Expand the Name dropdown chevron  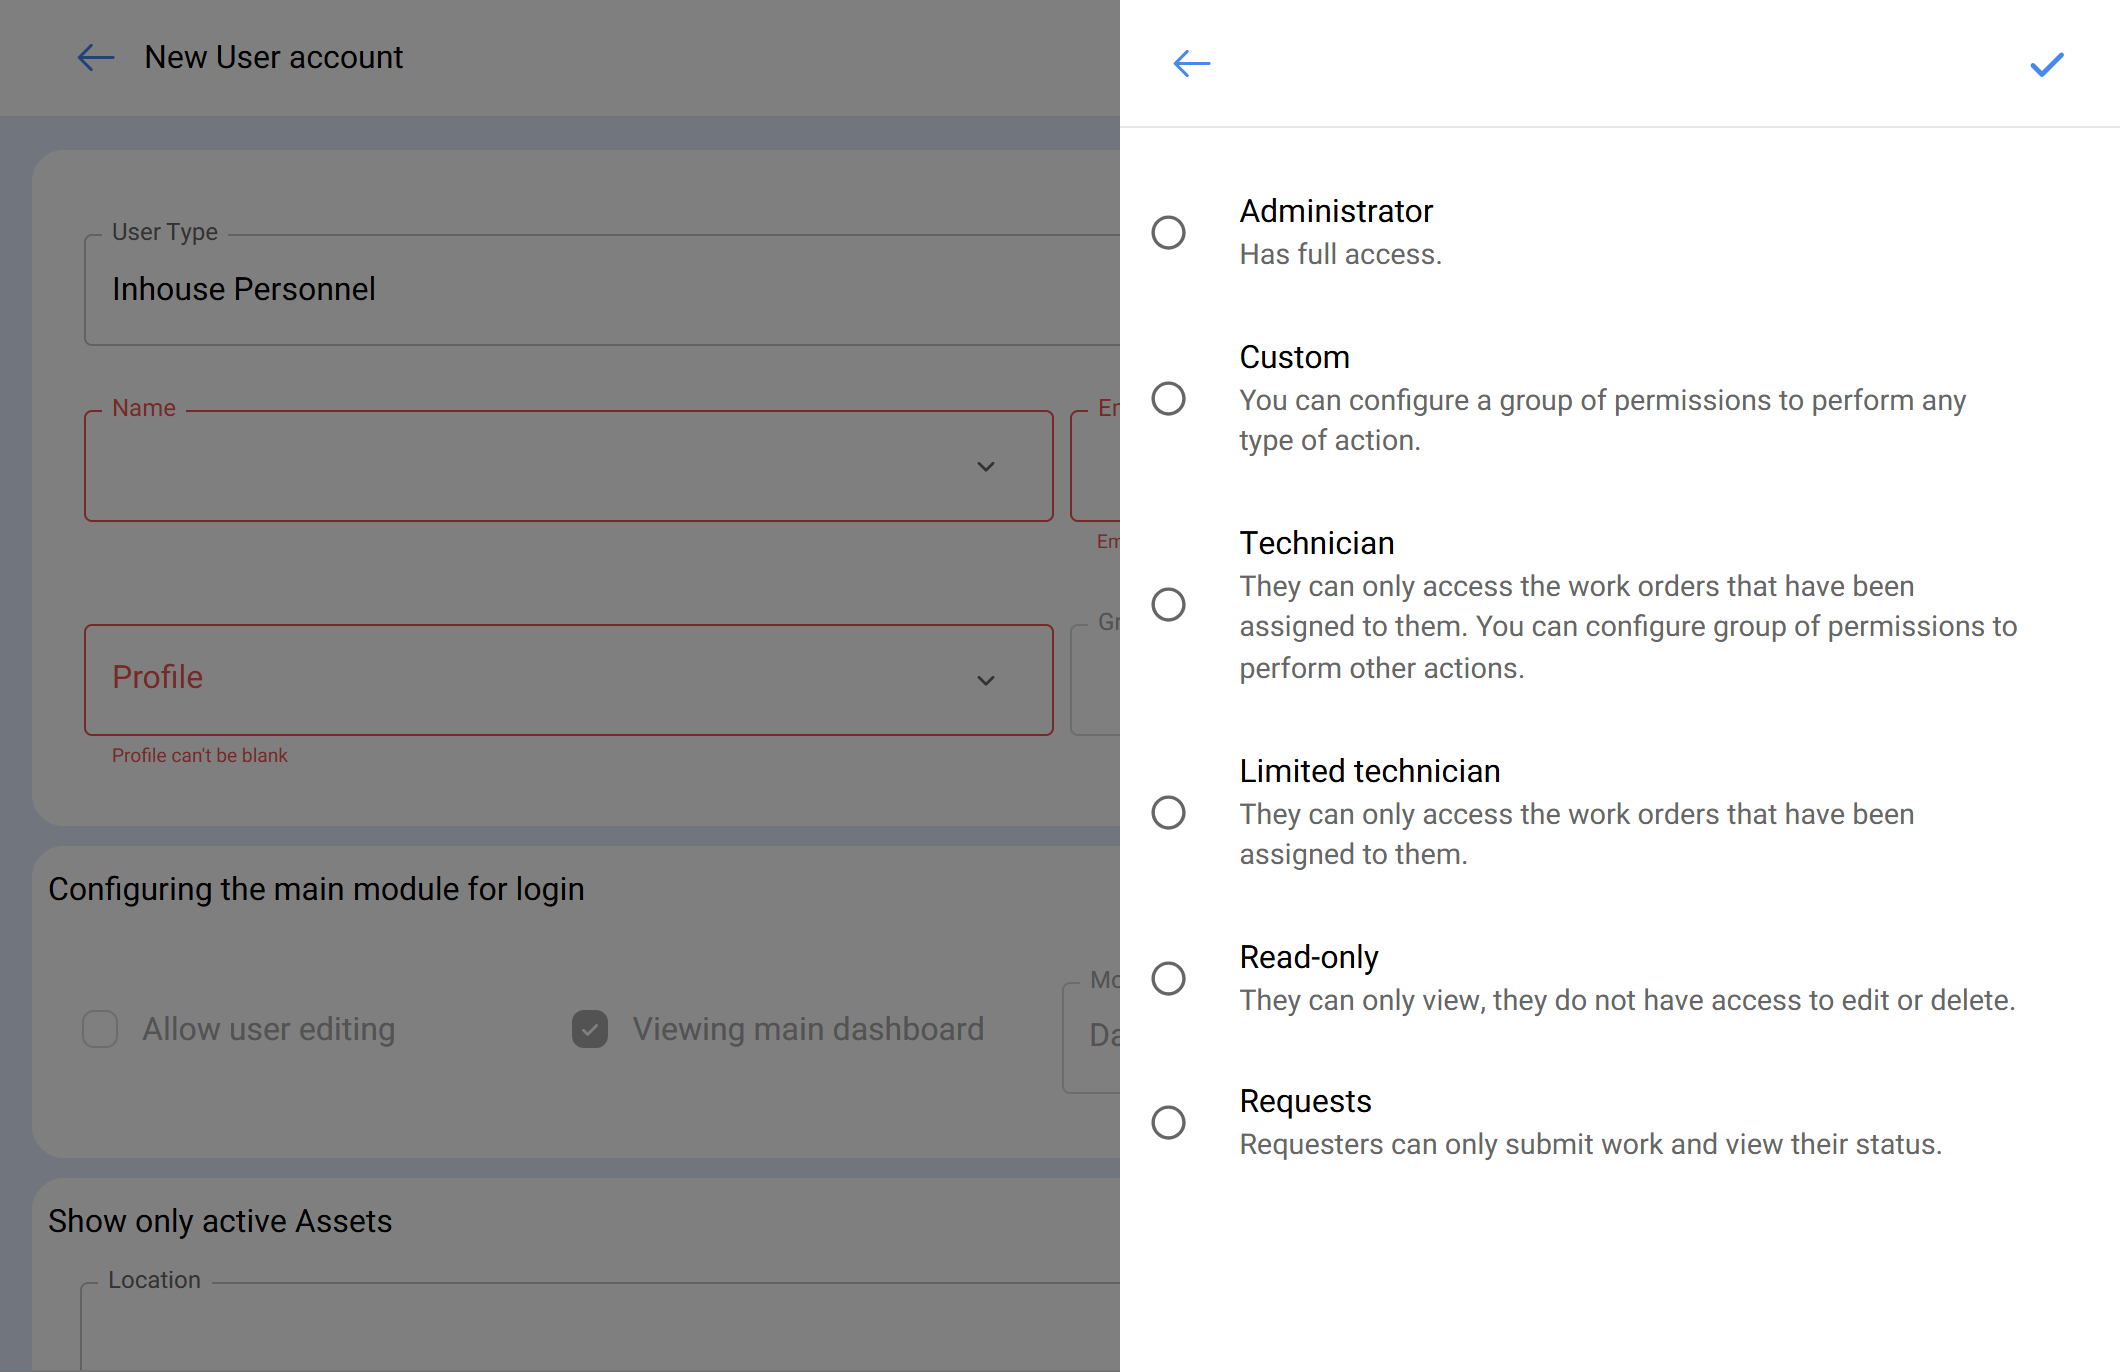point(985,467)
